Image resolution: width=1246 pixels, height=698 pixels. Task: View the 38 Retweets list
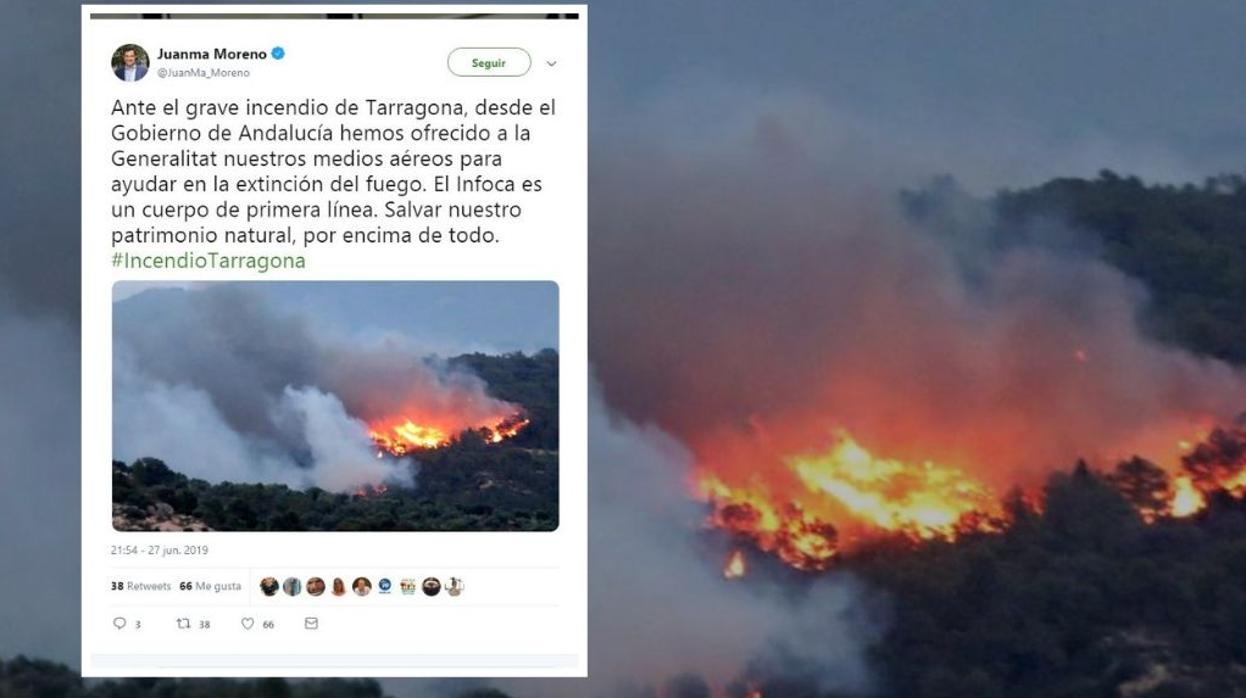pyautogui.click(x=141, y=586)
